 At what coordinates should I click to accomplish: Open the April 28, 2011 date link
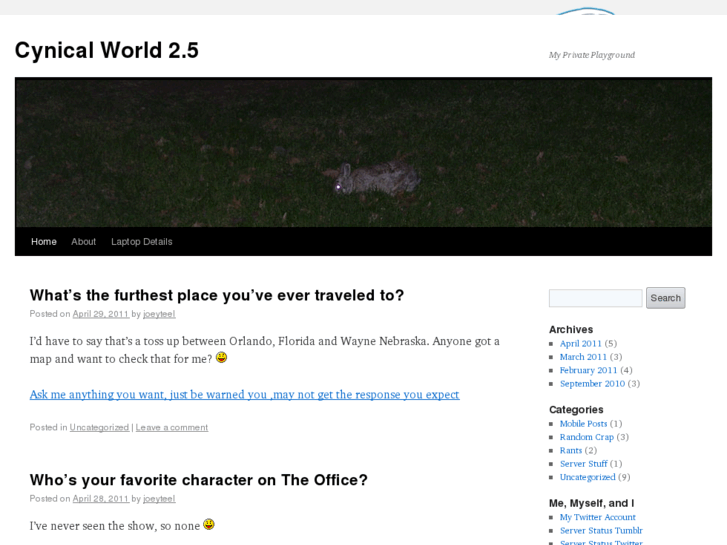coord(101,499)
